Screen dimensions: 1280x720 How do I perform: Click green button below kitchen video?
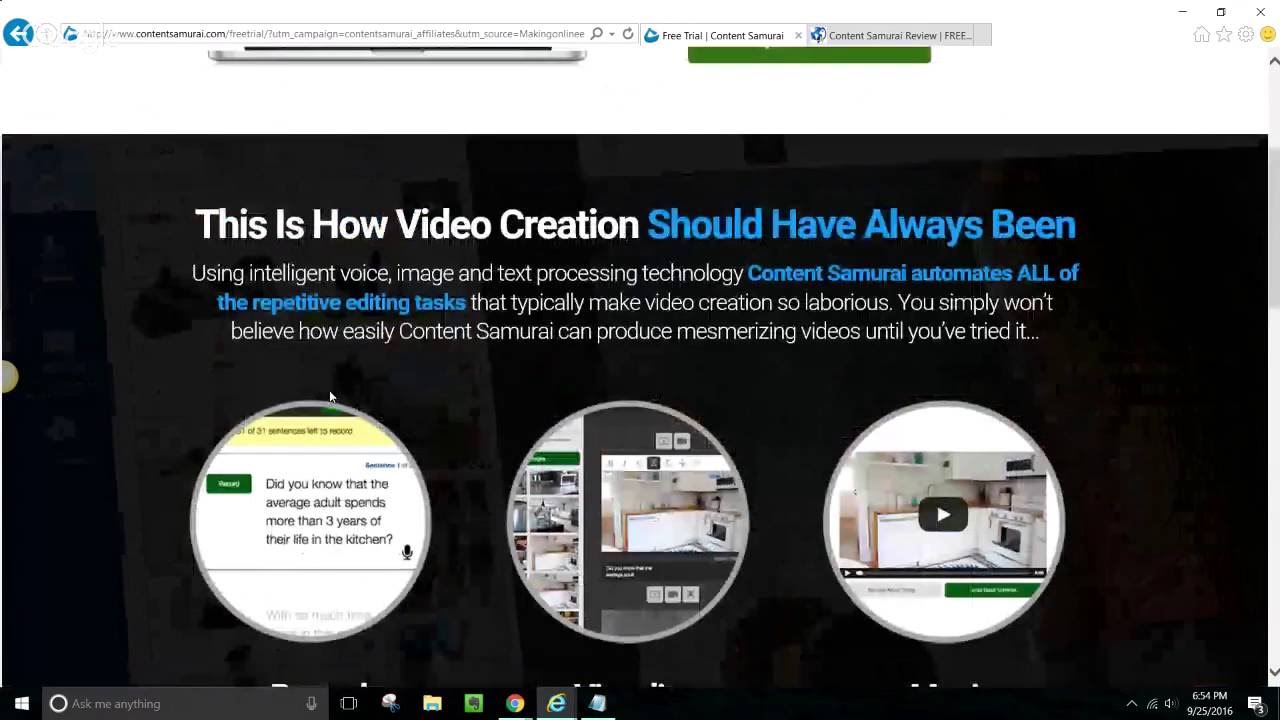click(994, 590)
